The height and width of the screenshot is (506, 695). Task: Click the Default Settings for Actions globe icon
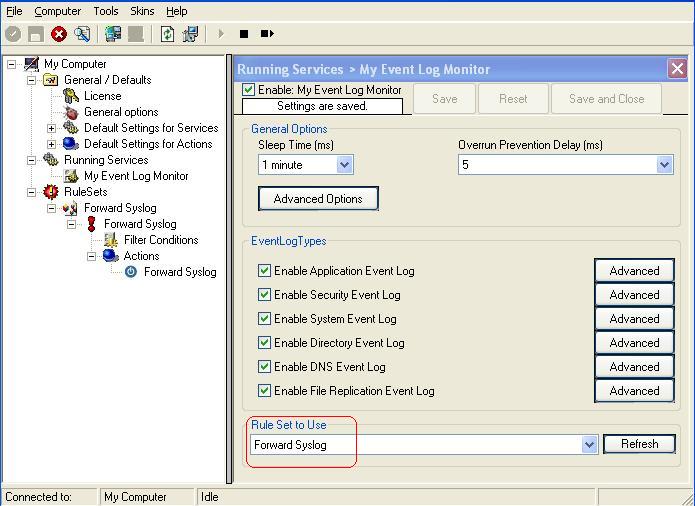click(70, 144)
